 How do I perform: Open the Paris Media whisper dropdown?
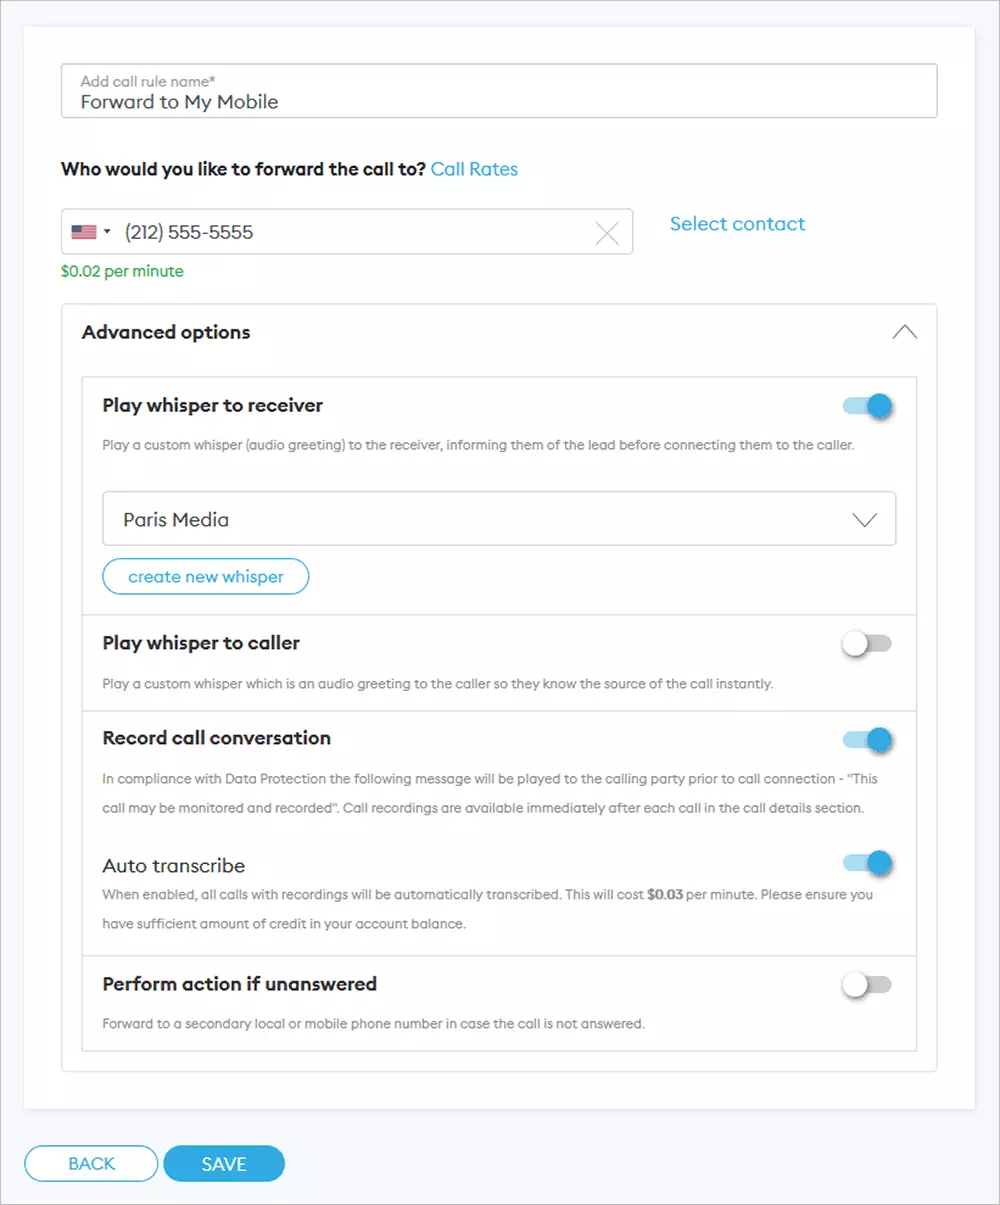point(498,519)
